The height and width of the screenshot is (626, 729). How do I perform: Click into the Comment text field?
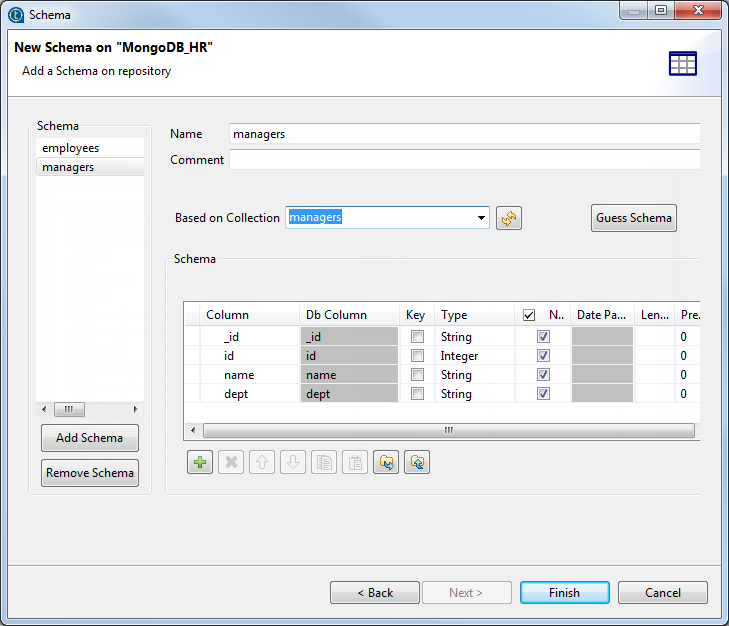click(x=464, y=160)
